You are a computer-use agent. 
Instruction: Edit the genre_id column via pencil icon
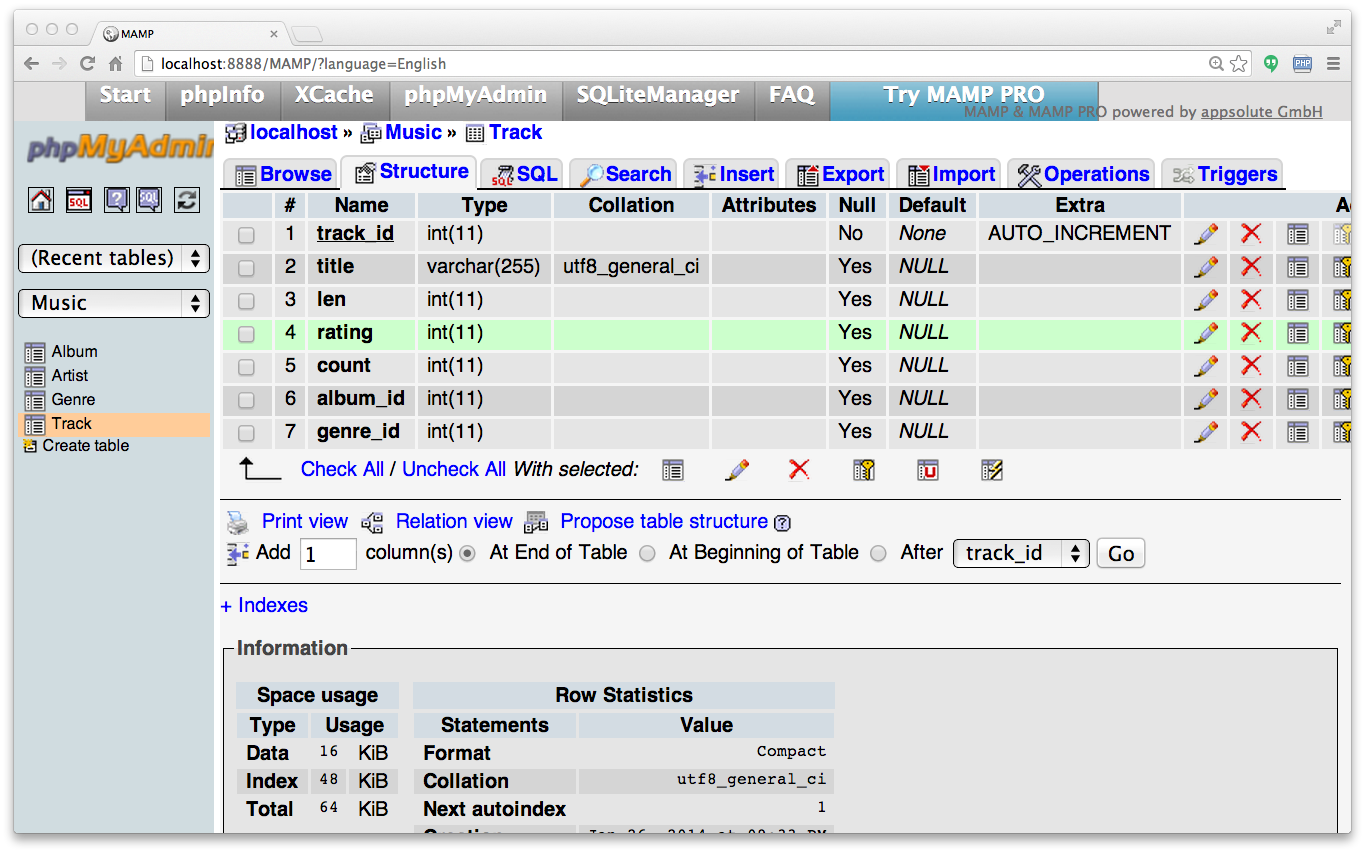point(1207,432)
